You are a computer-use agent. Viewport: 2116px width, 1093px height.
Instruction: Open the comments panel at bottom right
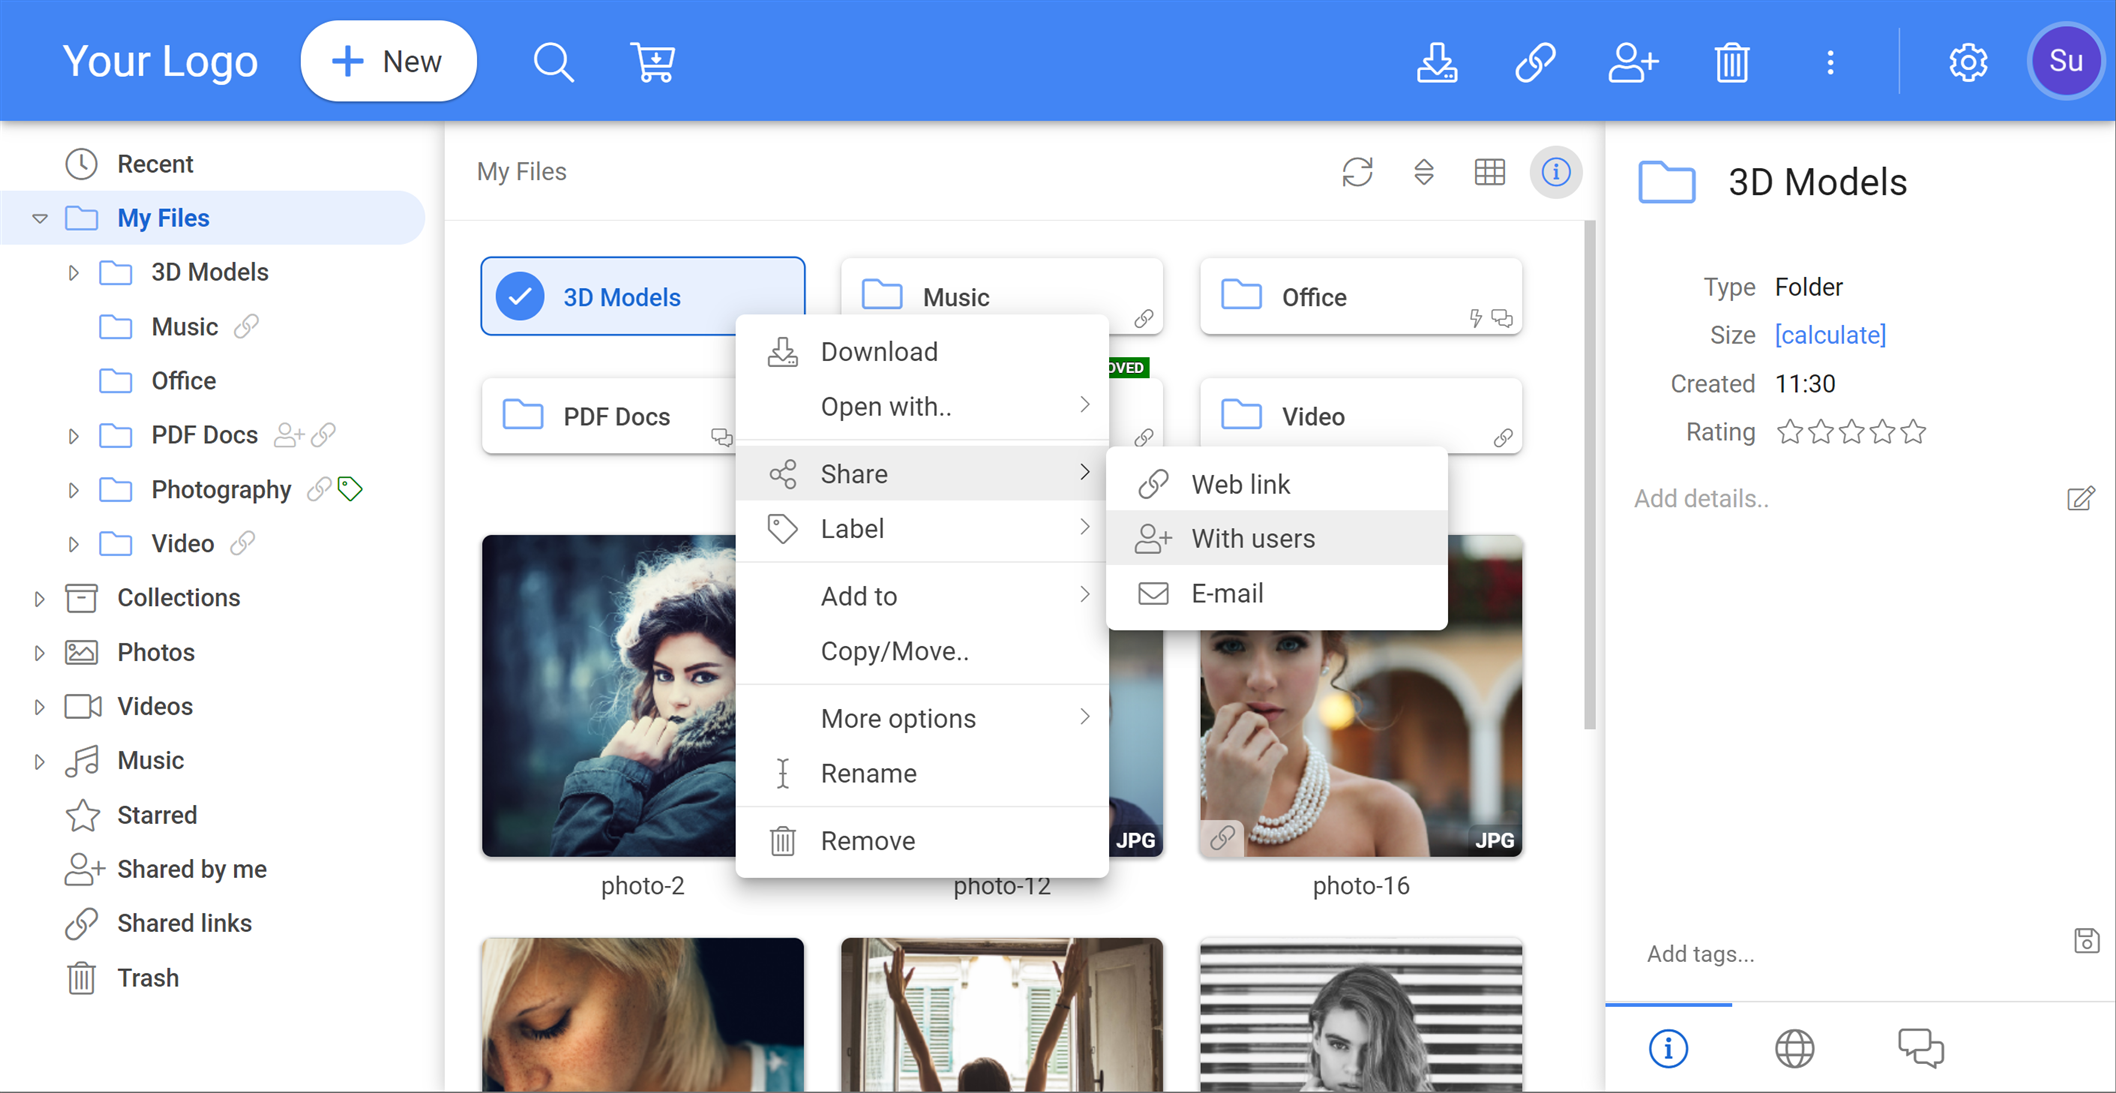1920,1048
